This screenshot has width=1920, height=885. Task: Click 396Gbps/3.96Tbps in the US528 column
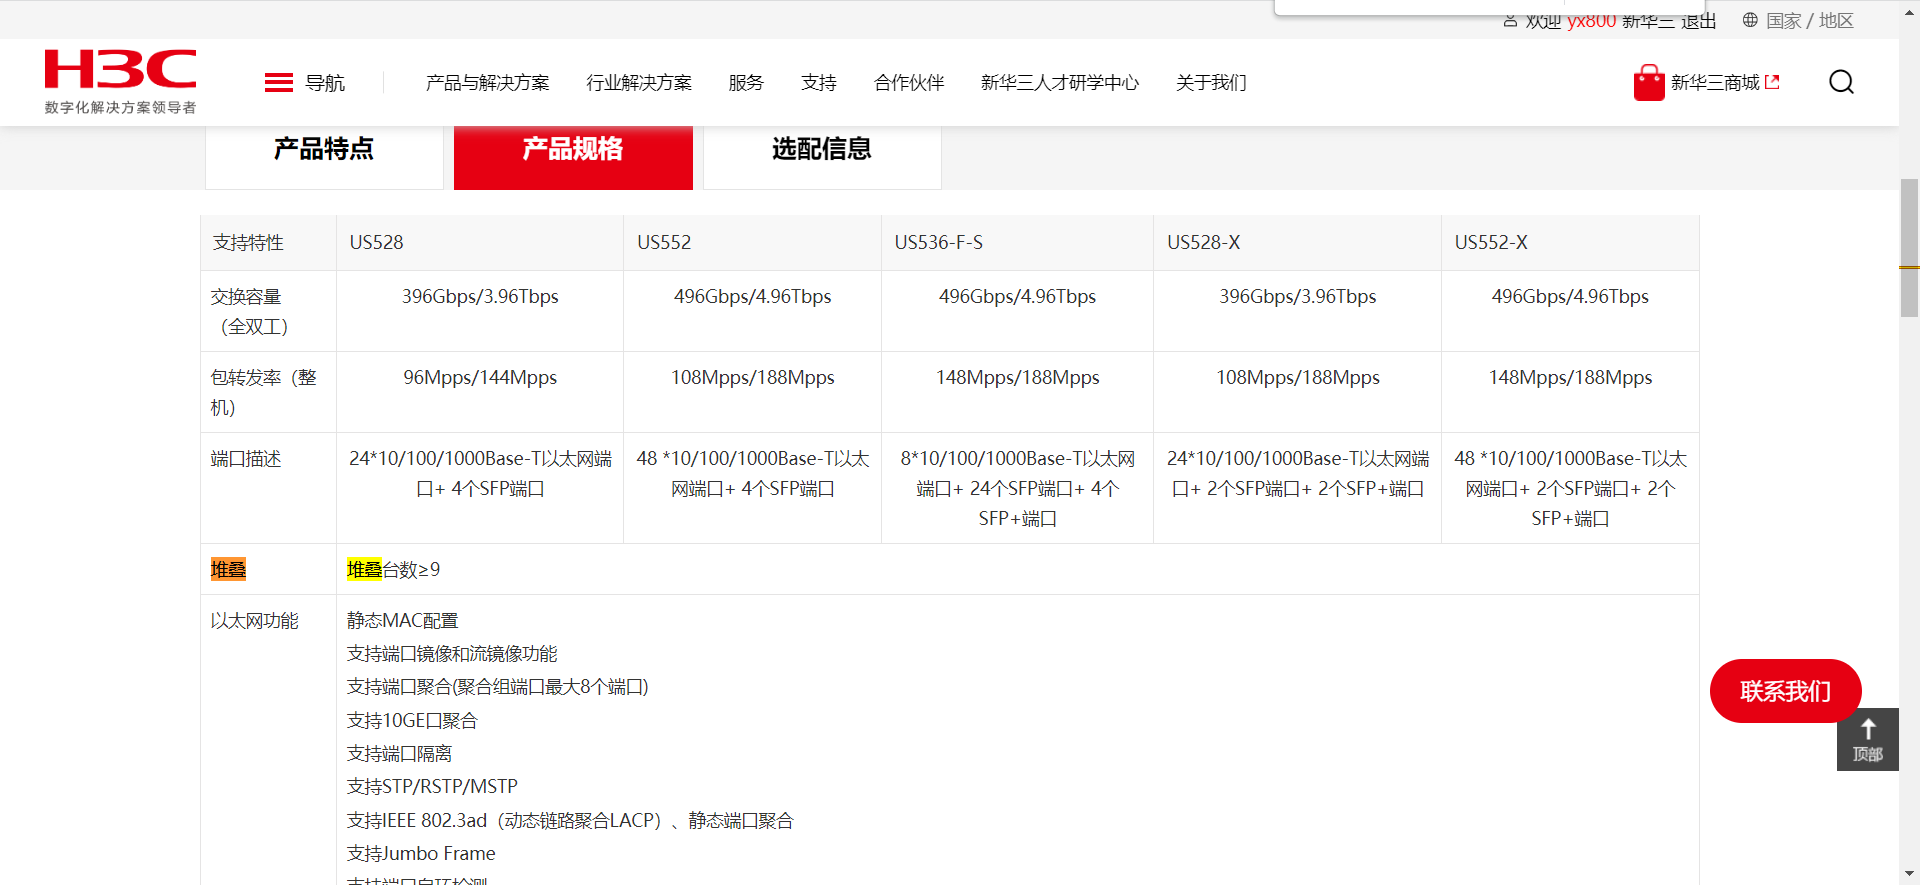[480, 297]
